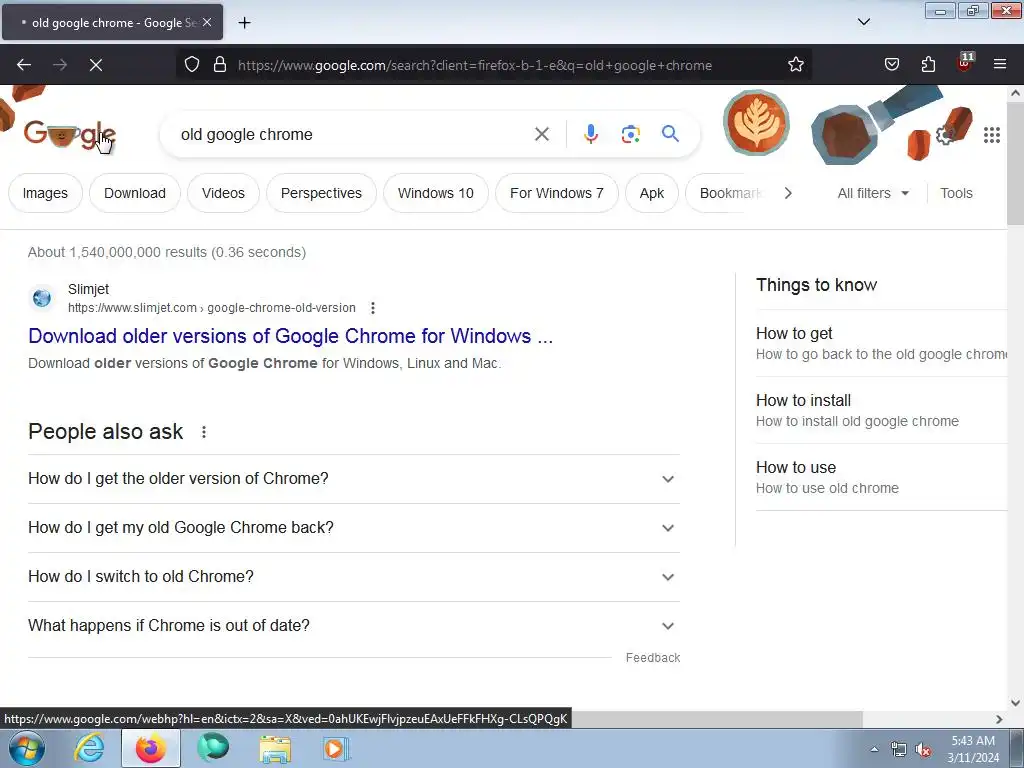Open the Extensions puzzle icon
Viewport: 1024px width, 768px height.
[928, 65]
